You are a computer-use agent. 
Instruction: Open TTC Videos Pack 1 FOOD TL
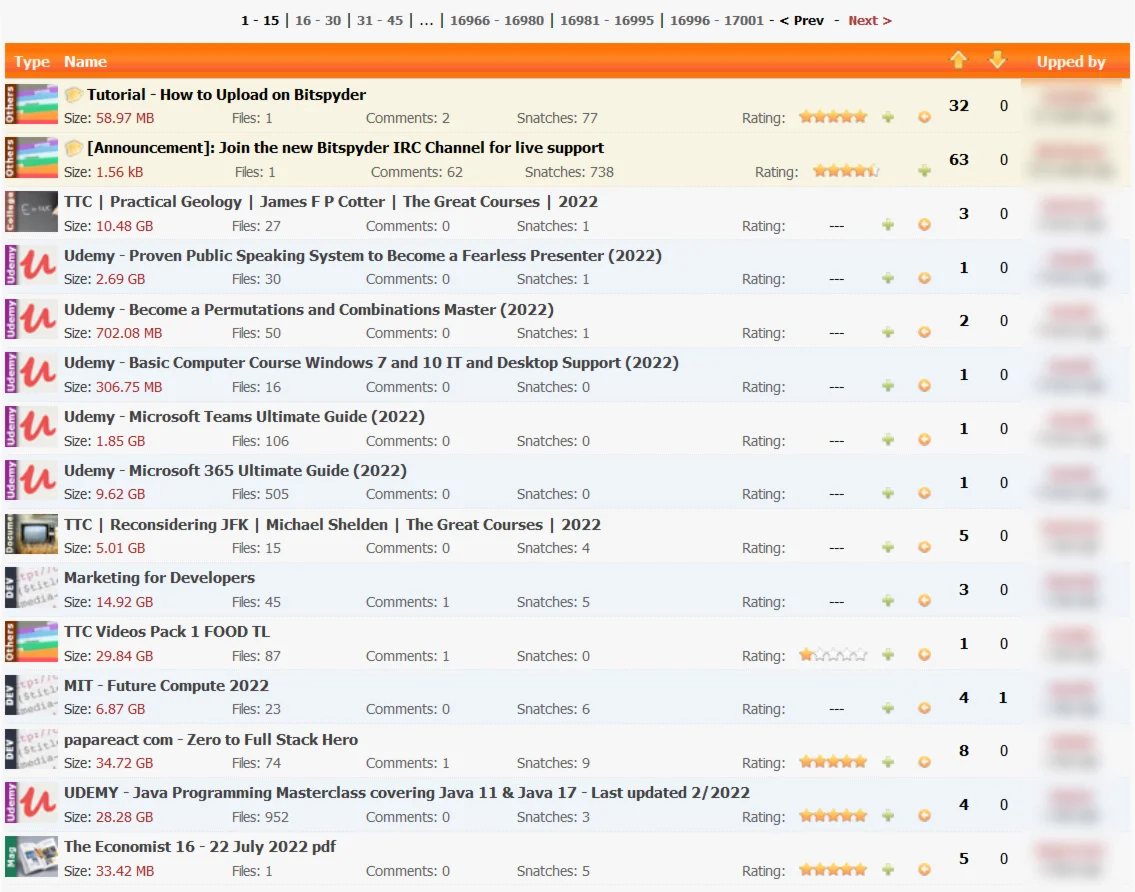click(166, 631)
